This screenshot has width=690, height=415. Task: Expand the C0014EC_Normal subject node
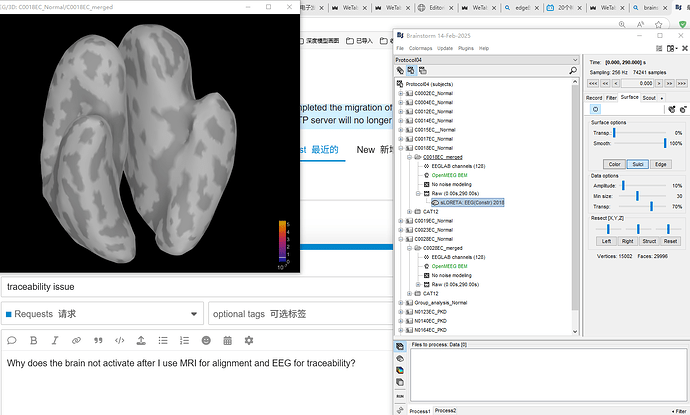[x=400, y=121]
